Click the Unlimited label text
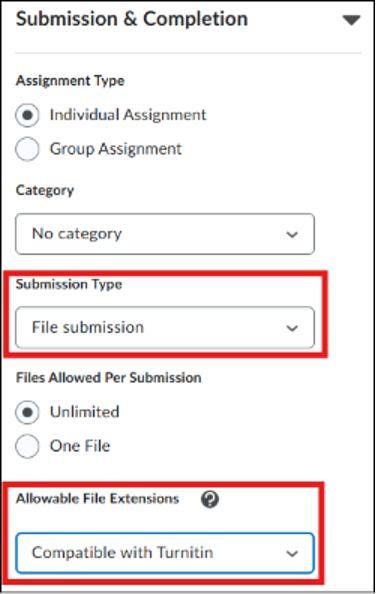Image resolution: width=376 pixels, height=594 pixels. [84, 412]
